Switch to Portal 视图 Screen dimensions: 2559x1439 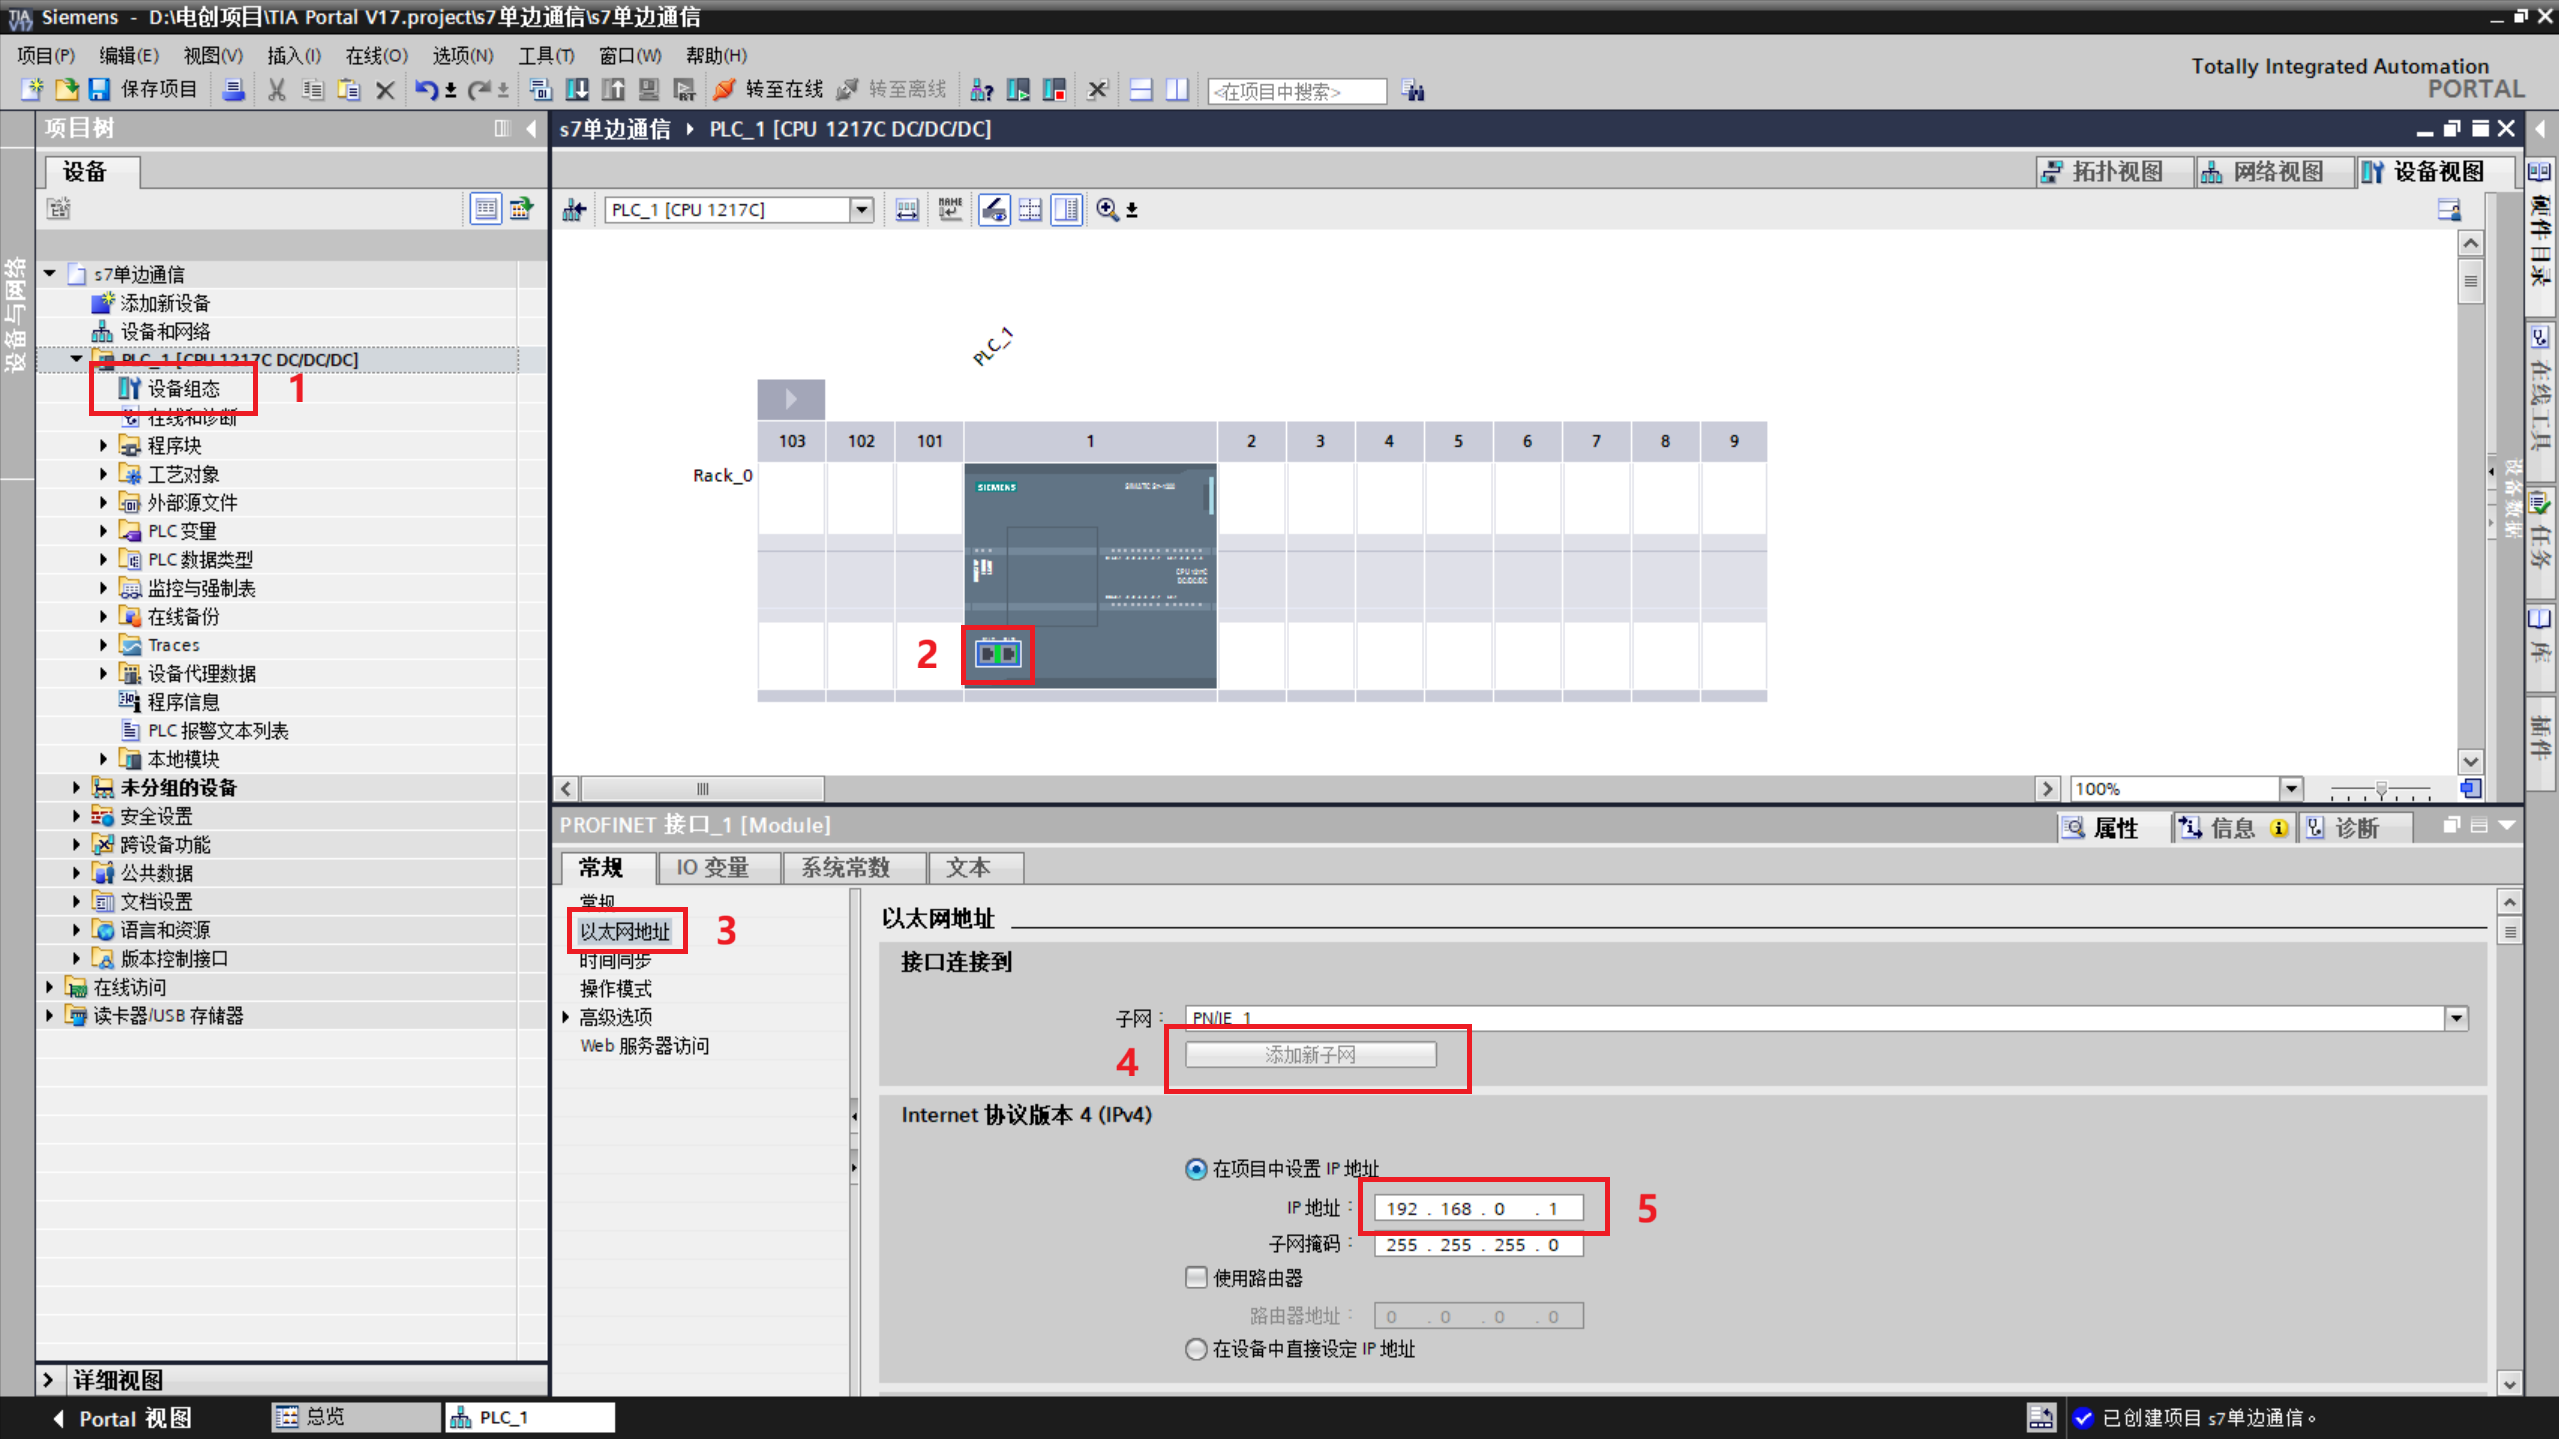coord(122,1418)
